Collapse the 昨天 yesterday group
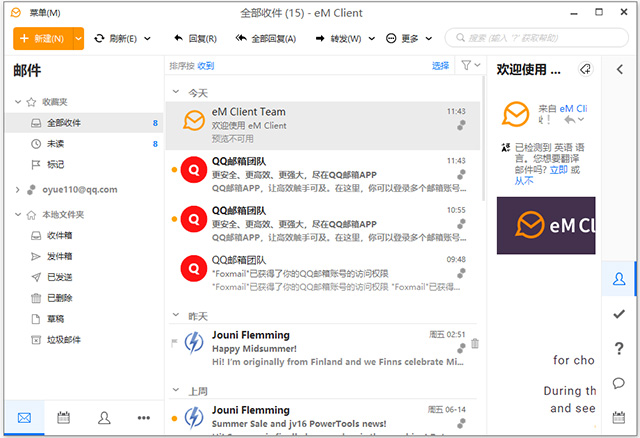The image size is (640, 438). tap(176, 315)
